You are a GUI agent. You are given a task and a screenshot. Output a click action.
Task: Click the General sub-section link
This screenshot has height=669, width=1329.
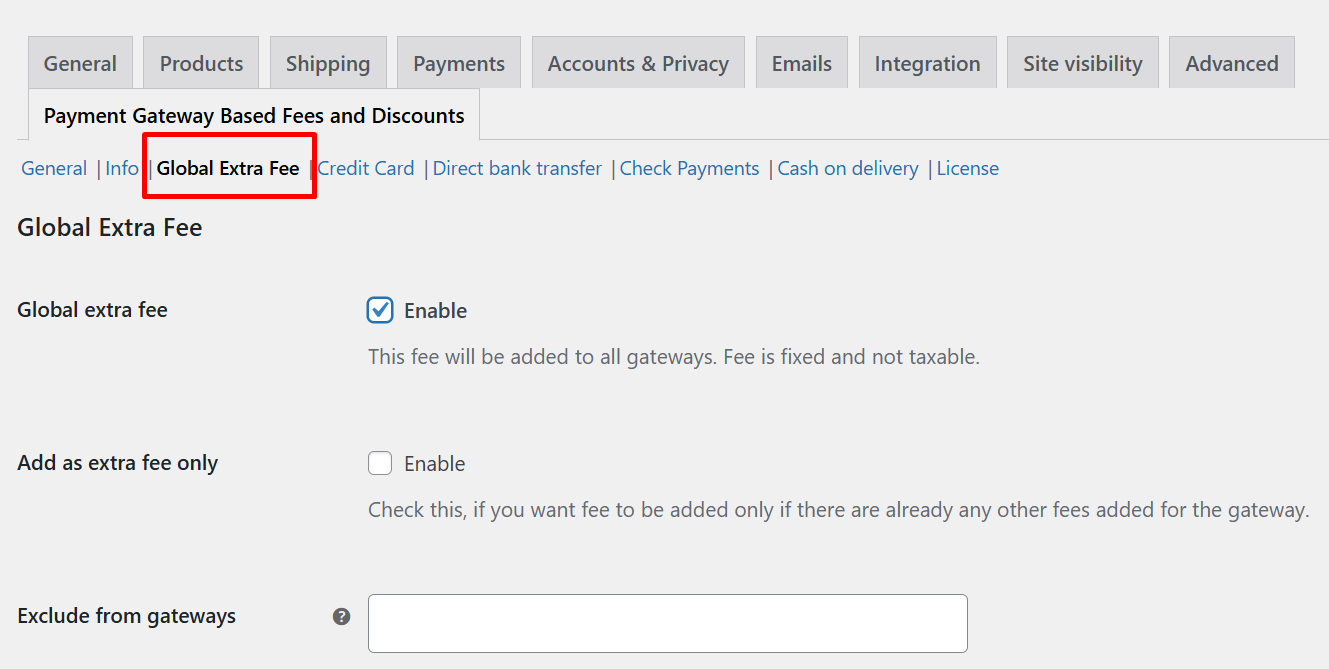coord(54,168)
